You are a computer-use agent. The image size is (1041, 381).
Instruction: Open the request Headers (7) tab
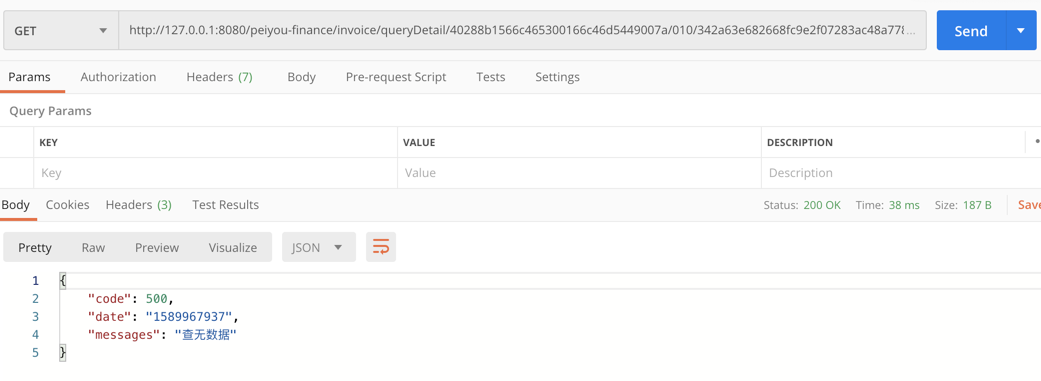(219, 77)
